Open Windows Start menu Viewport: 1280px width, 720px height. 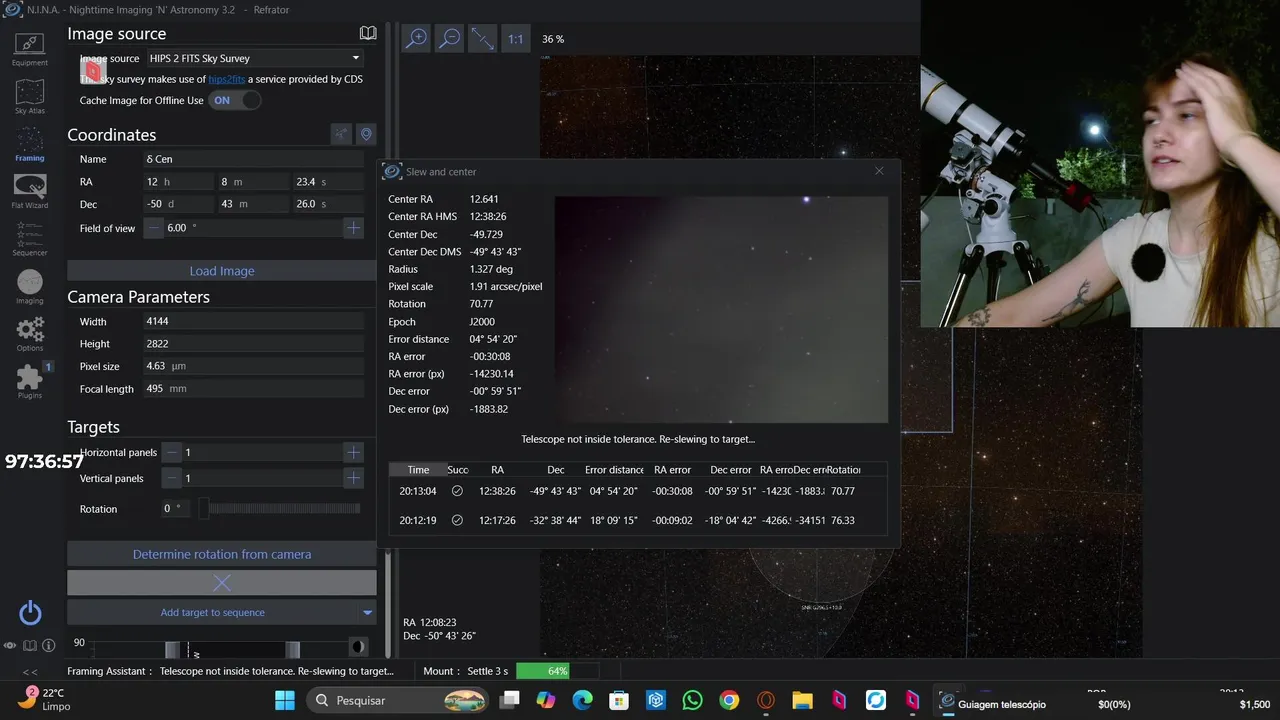285,701
